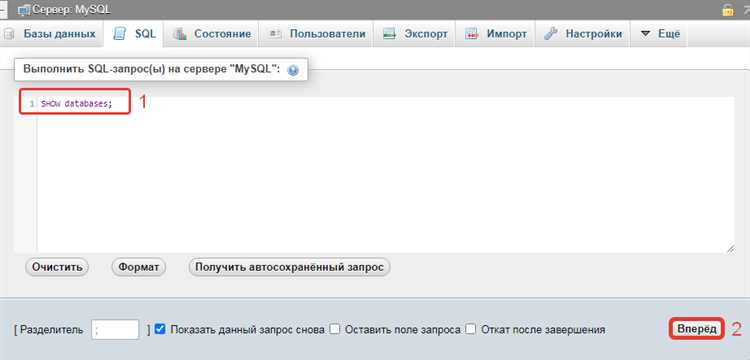The width and height of the screenshot is (750, 360).
Task: Click the padlock icon in the header
Action: [728, 10]
